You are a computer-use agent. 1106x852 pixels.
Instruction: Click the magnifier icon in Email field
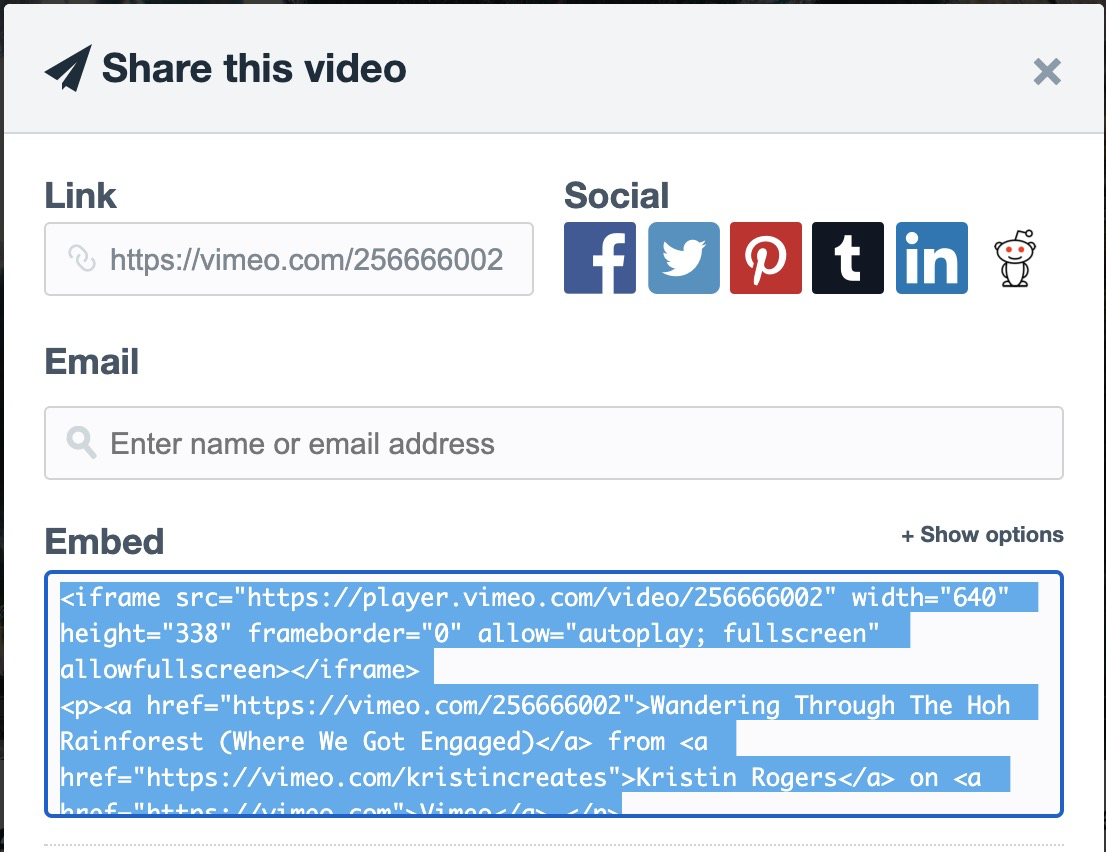(x=81, y=442)
